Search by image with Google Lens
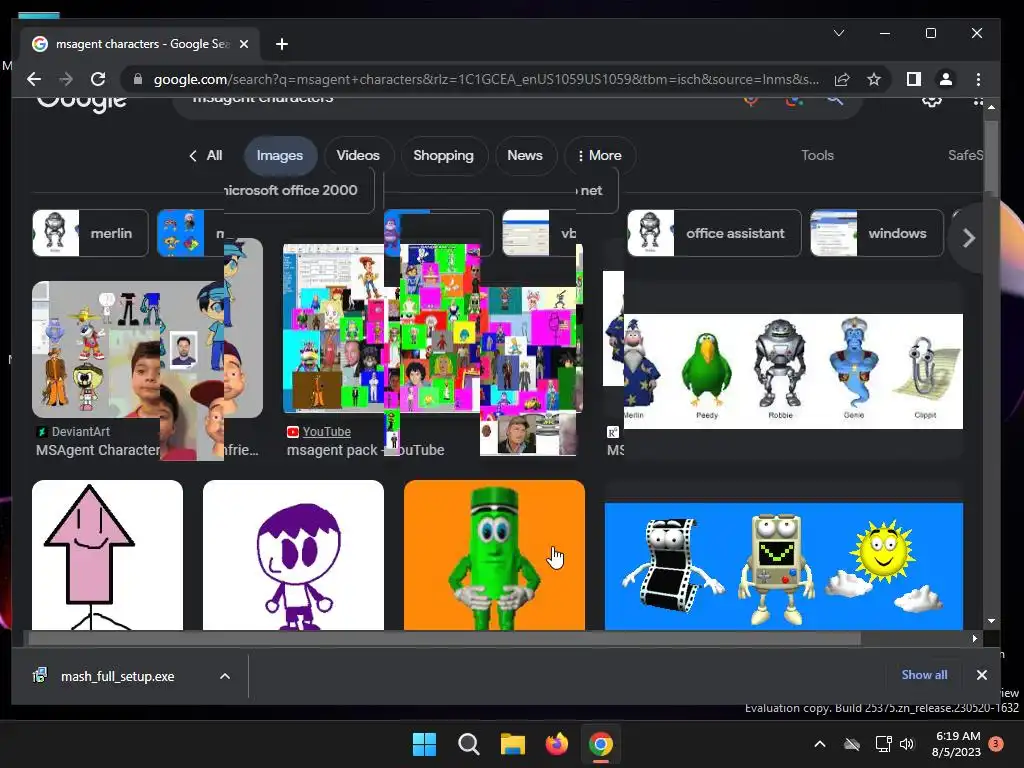This screenshot has width=1024, height=768. click(x=794, y=100)
